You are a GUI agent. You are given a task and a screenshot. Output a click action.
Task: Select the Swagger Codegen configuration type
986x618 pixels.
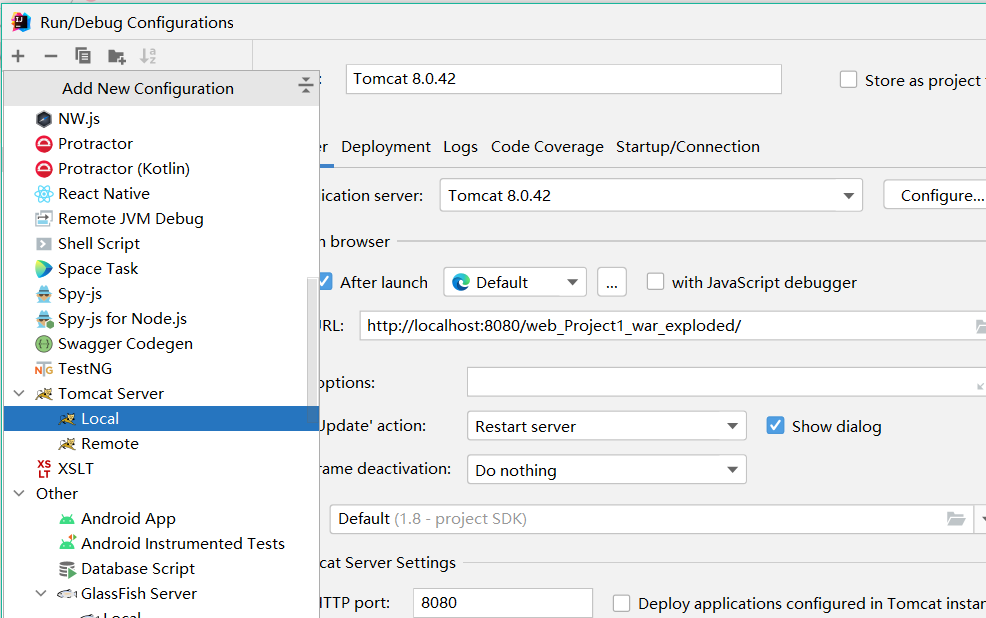(125, 344)
